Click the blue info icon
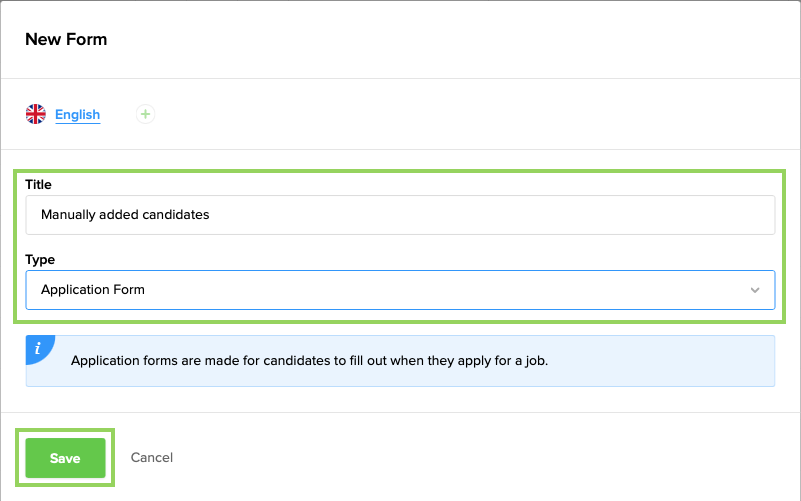The width and height of the screenshot is (801, 501). pyautogui.click(x=39, y=348)
